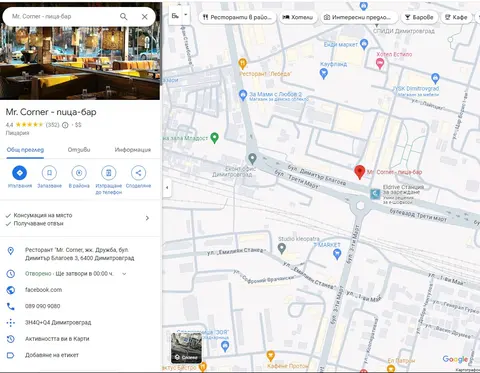The image size is (480, 373).
Task: Open the Слоеве layers thumbnail
Action: coord(186,348)
